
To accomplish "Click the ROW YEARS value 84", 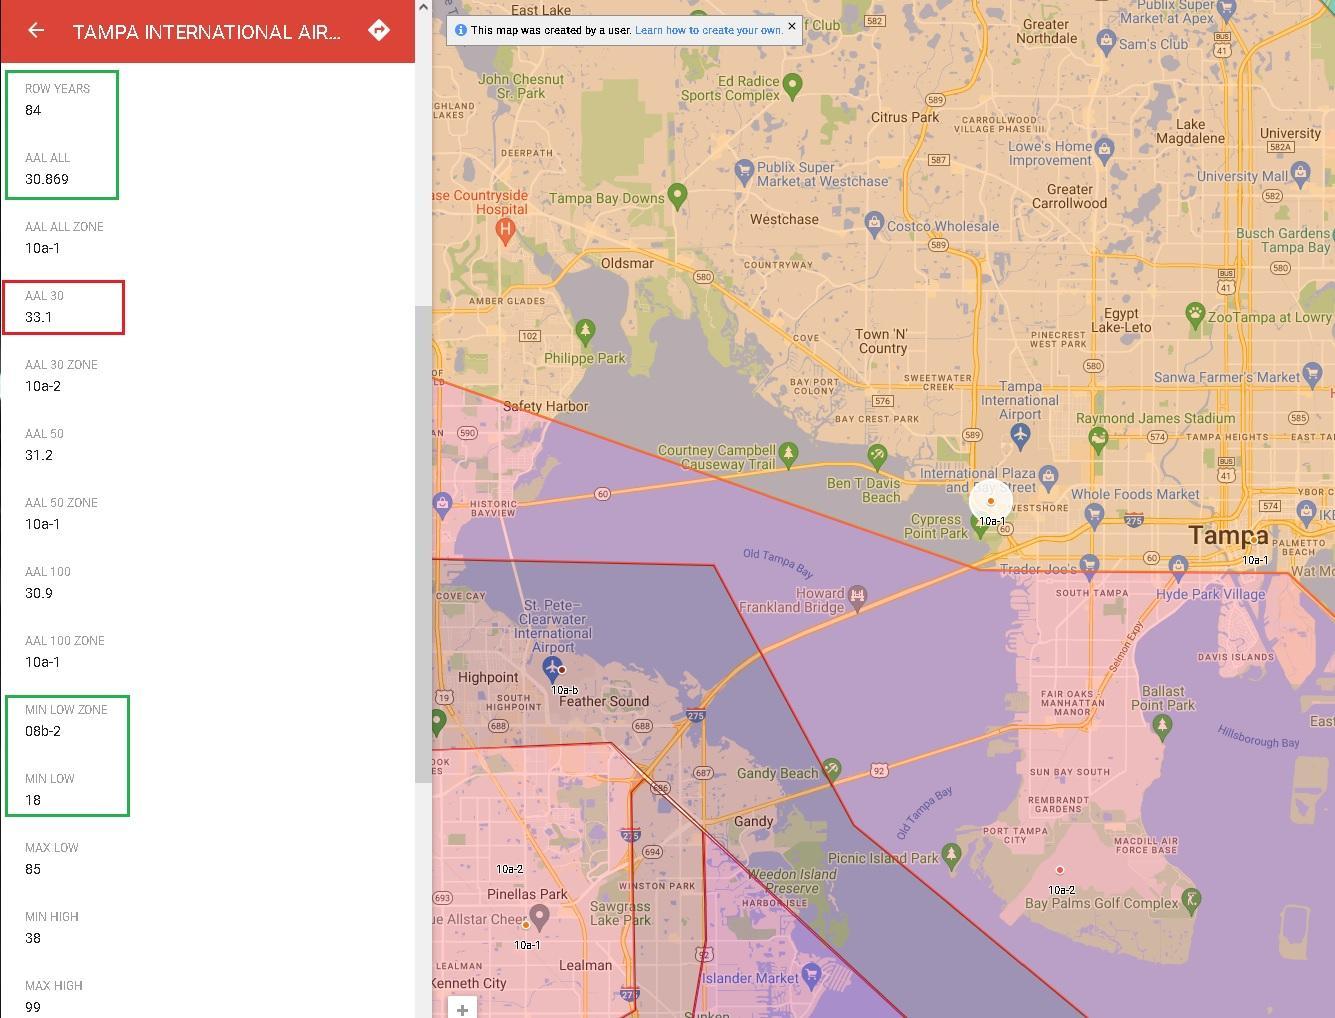I will click(x=33, y=110).
